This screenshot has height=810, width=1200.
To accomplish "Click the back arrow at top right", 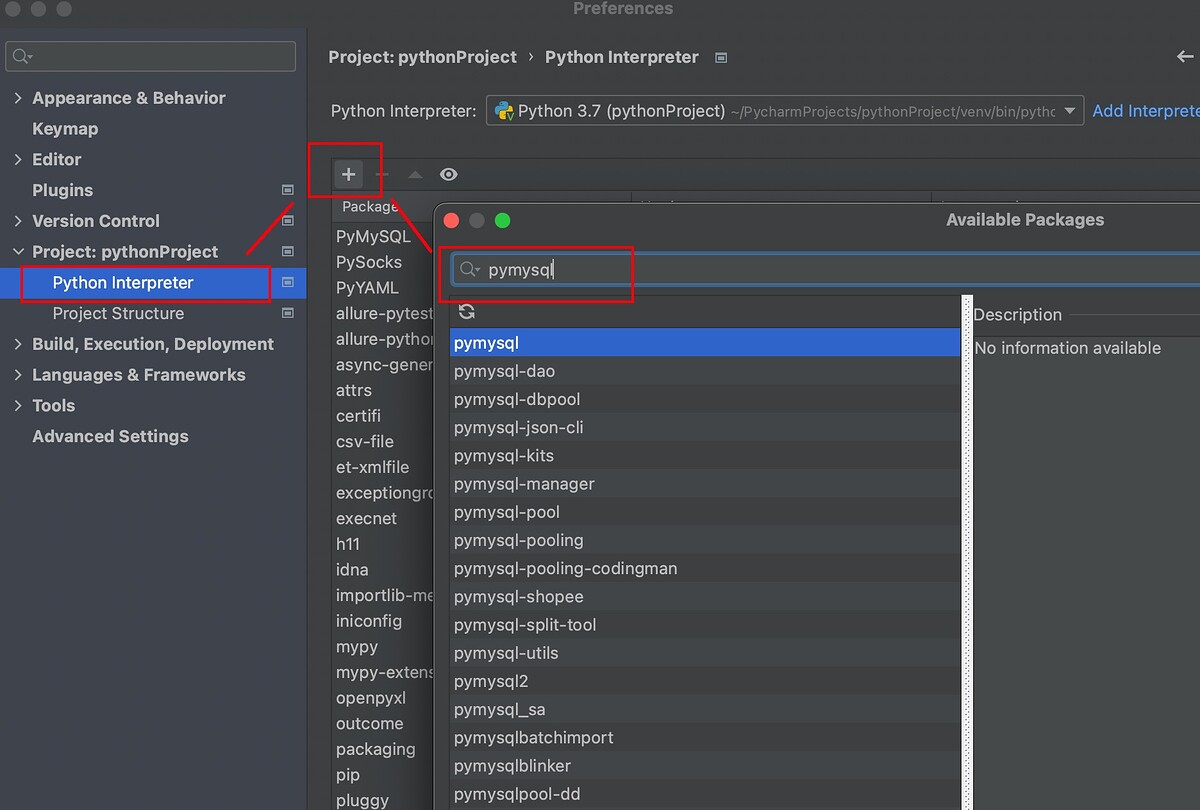I will (x=1190, y=57).
